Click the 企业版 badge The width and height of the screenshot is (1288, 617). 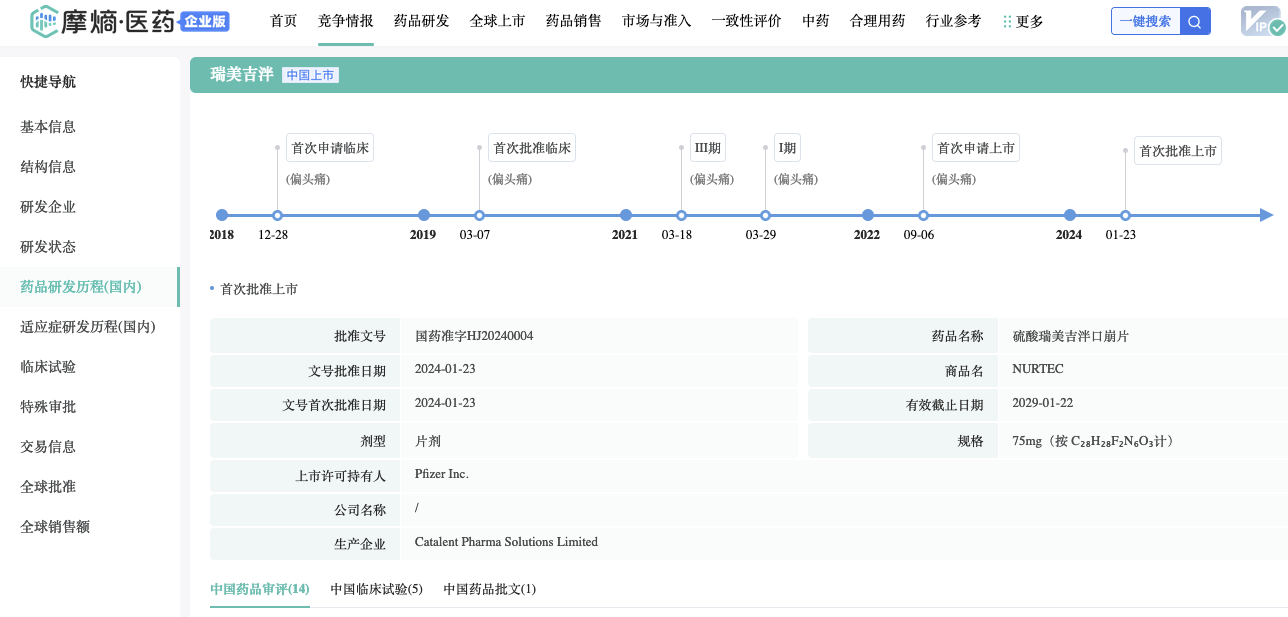click(206, 21)
